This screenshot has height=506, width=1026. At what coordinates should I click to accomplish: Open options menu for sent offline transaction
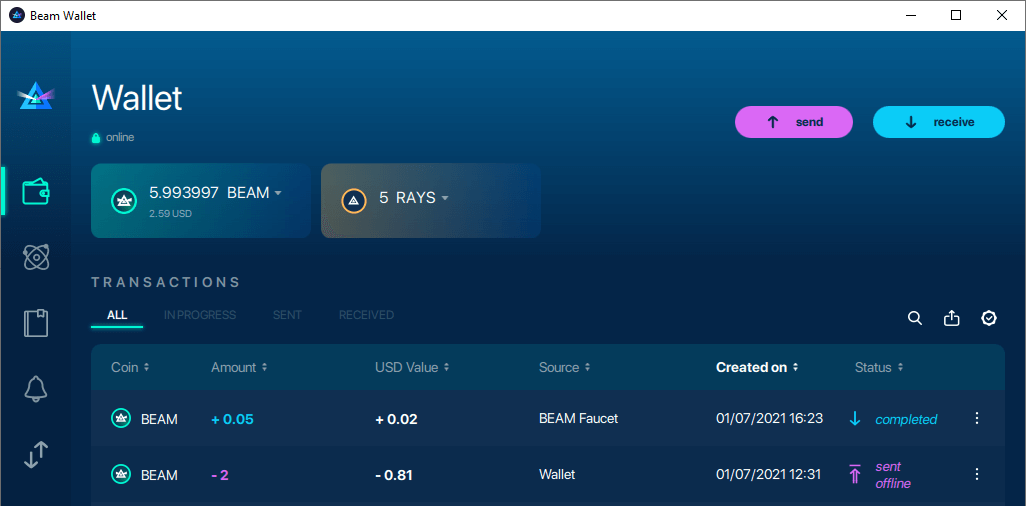point(977,474)
